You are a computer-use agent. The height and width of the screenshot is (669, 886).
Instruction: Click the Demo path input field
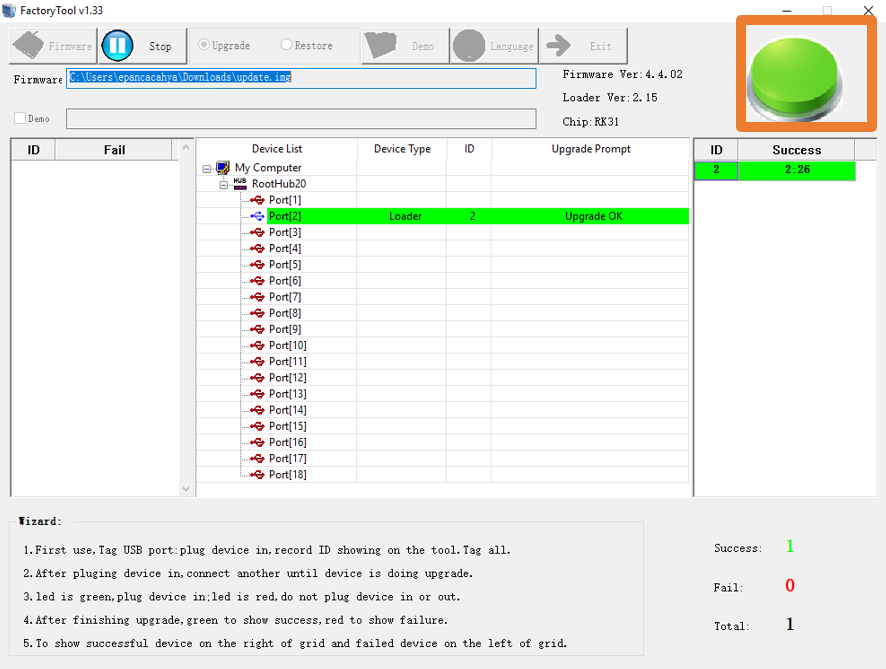[301, 119]
